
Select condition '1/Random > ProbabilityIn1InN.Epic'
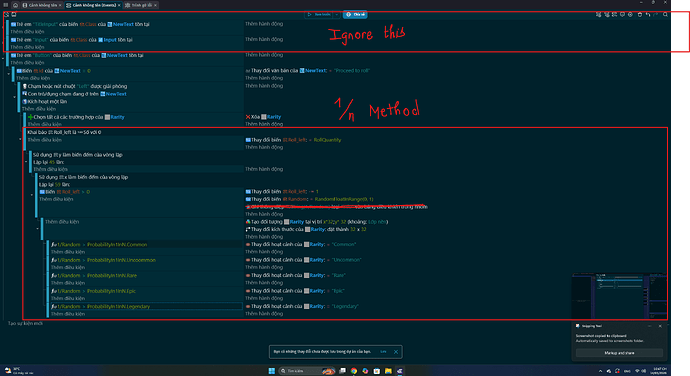click(x=93, y=291)
